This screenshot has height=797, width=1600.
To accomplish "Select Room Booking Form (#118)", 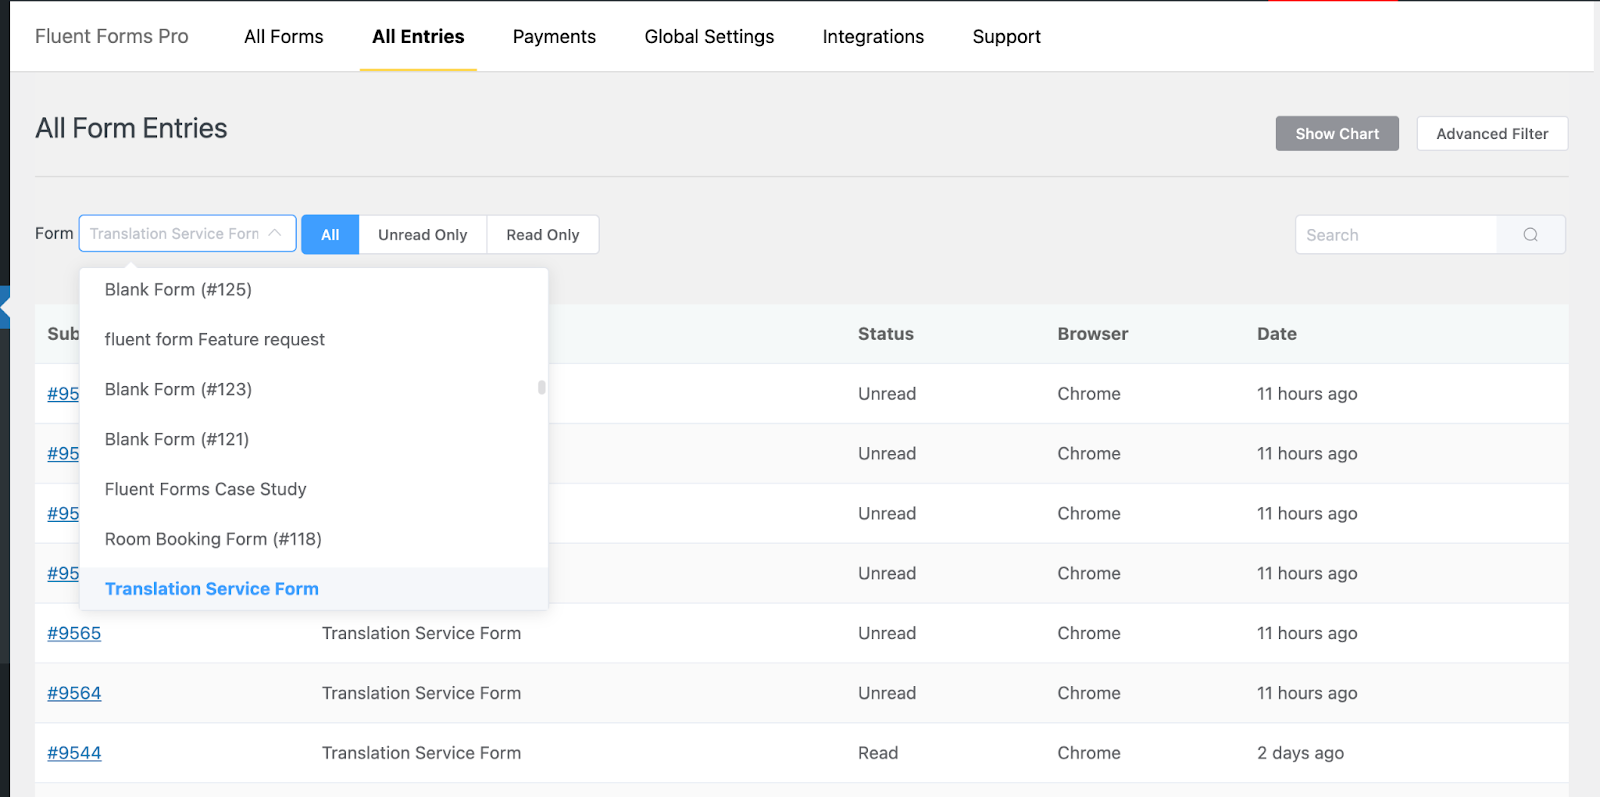I will tap(314, 540).
